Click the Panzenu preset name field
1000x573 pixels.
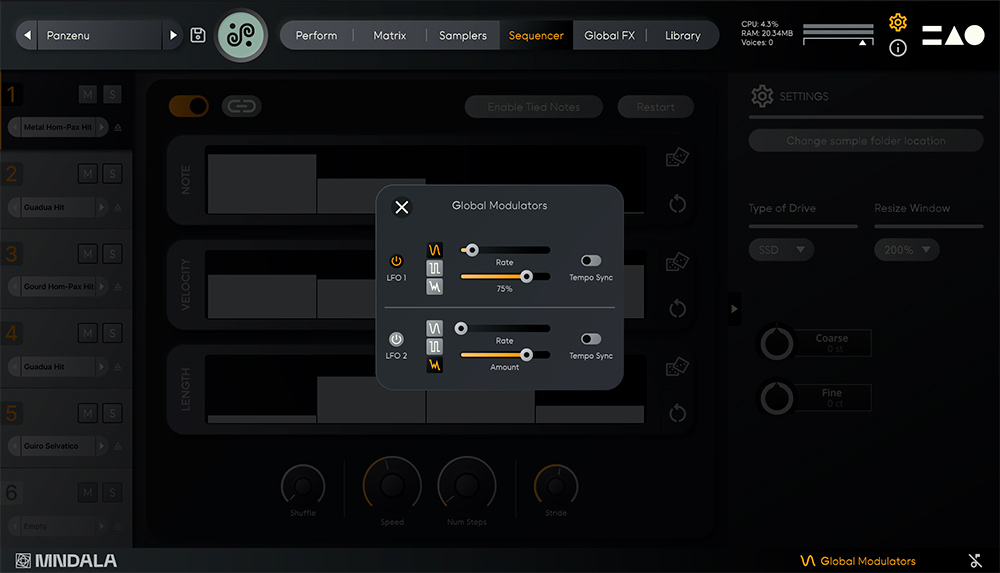point(99,36)
